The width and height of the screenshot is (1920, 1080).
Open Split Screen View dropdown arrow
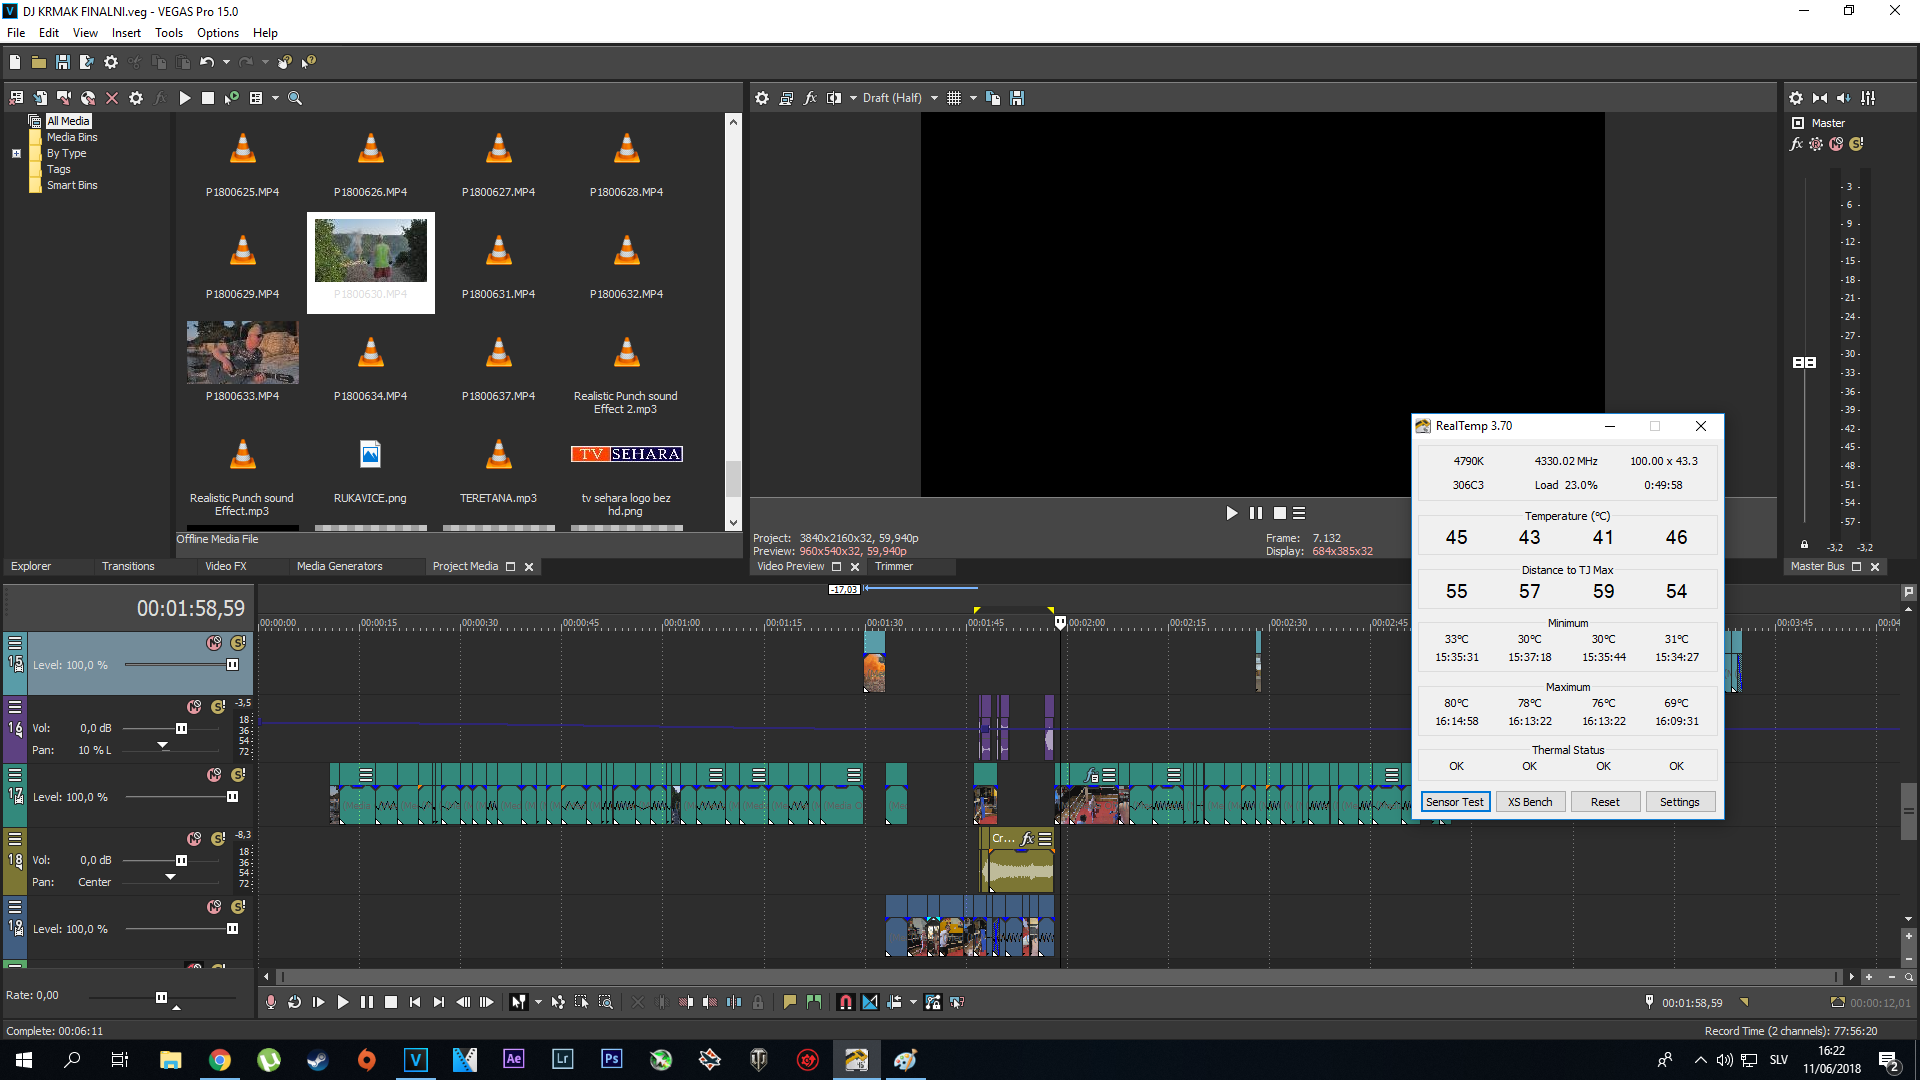[853, 98]
